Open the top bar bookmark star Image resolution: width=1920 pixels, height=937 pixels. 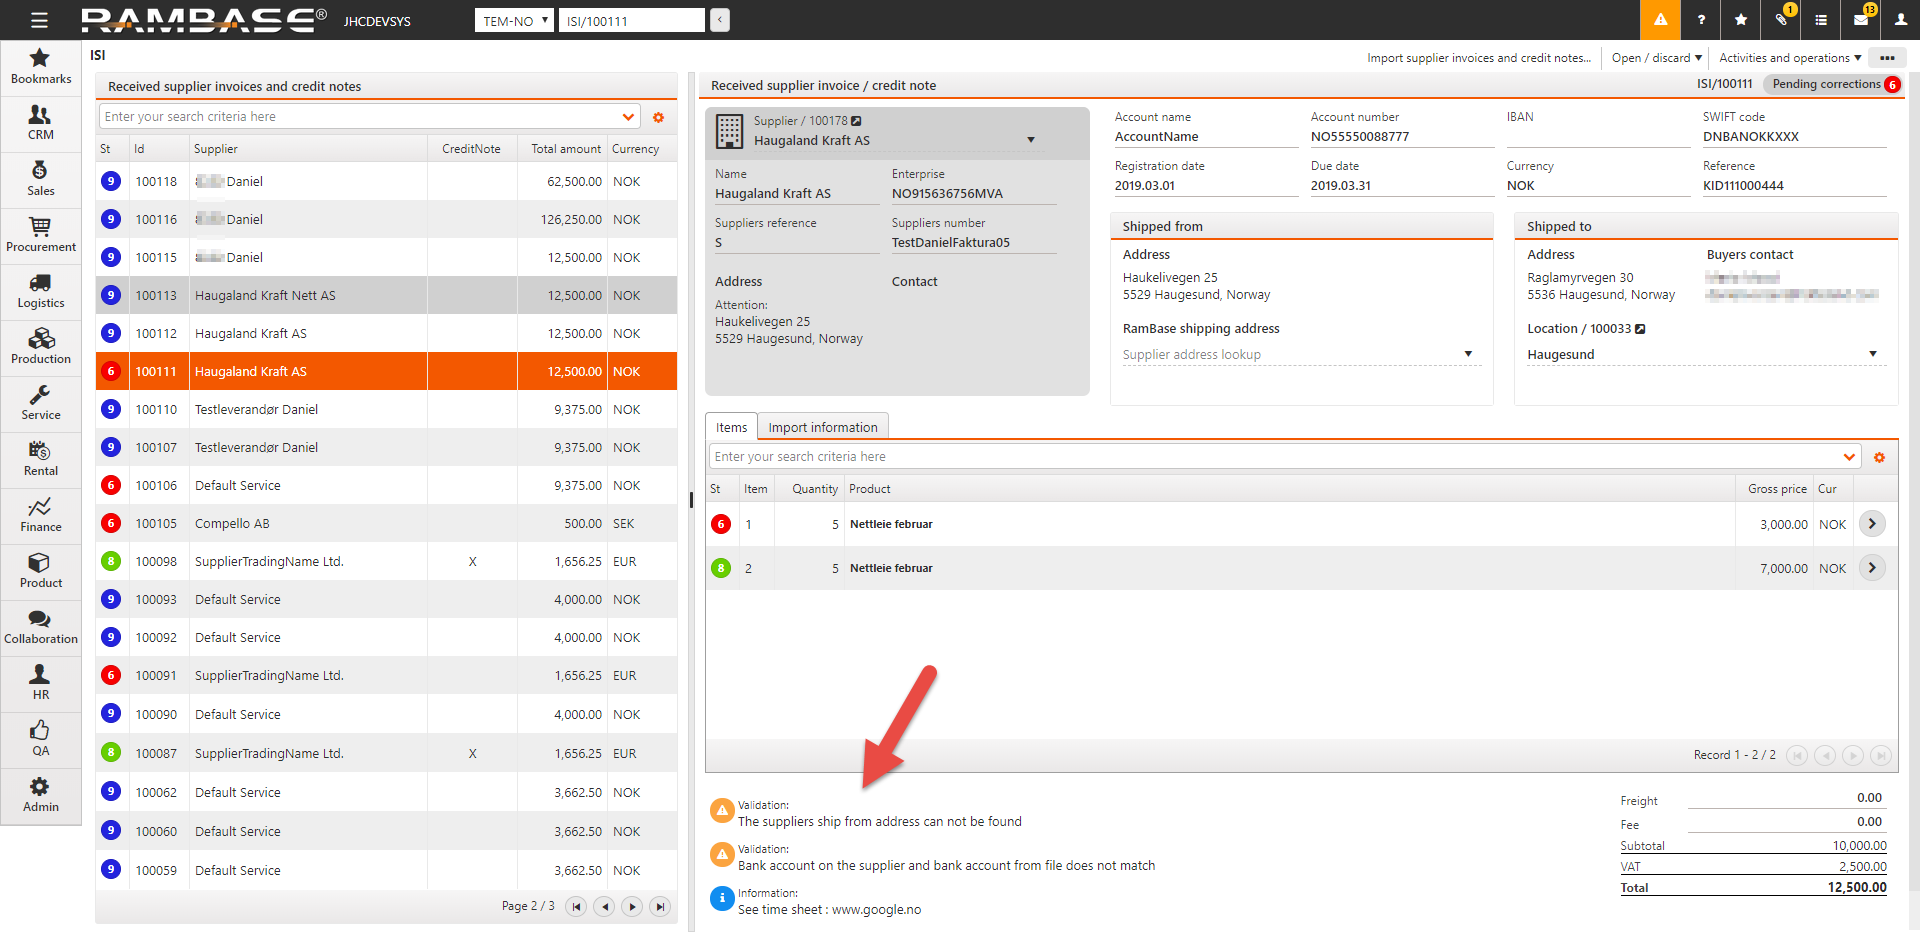point(1741,20)
